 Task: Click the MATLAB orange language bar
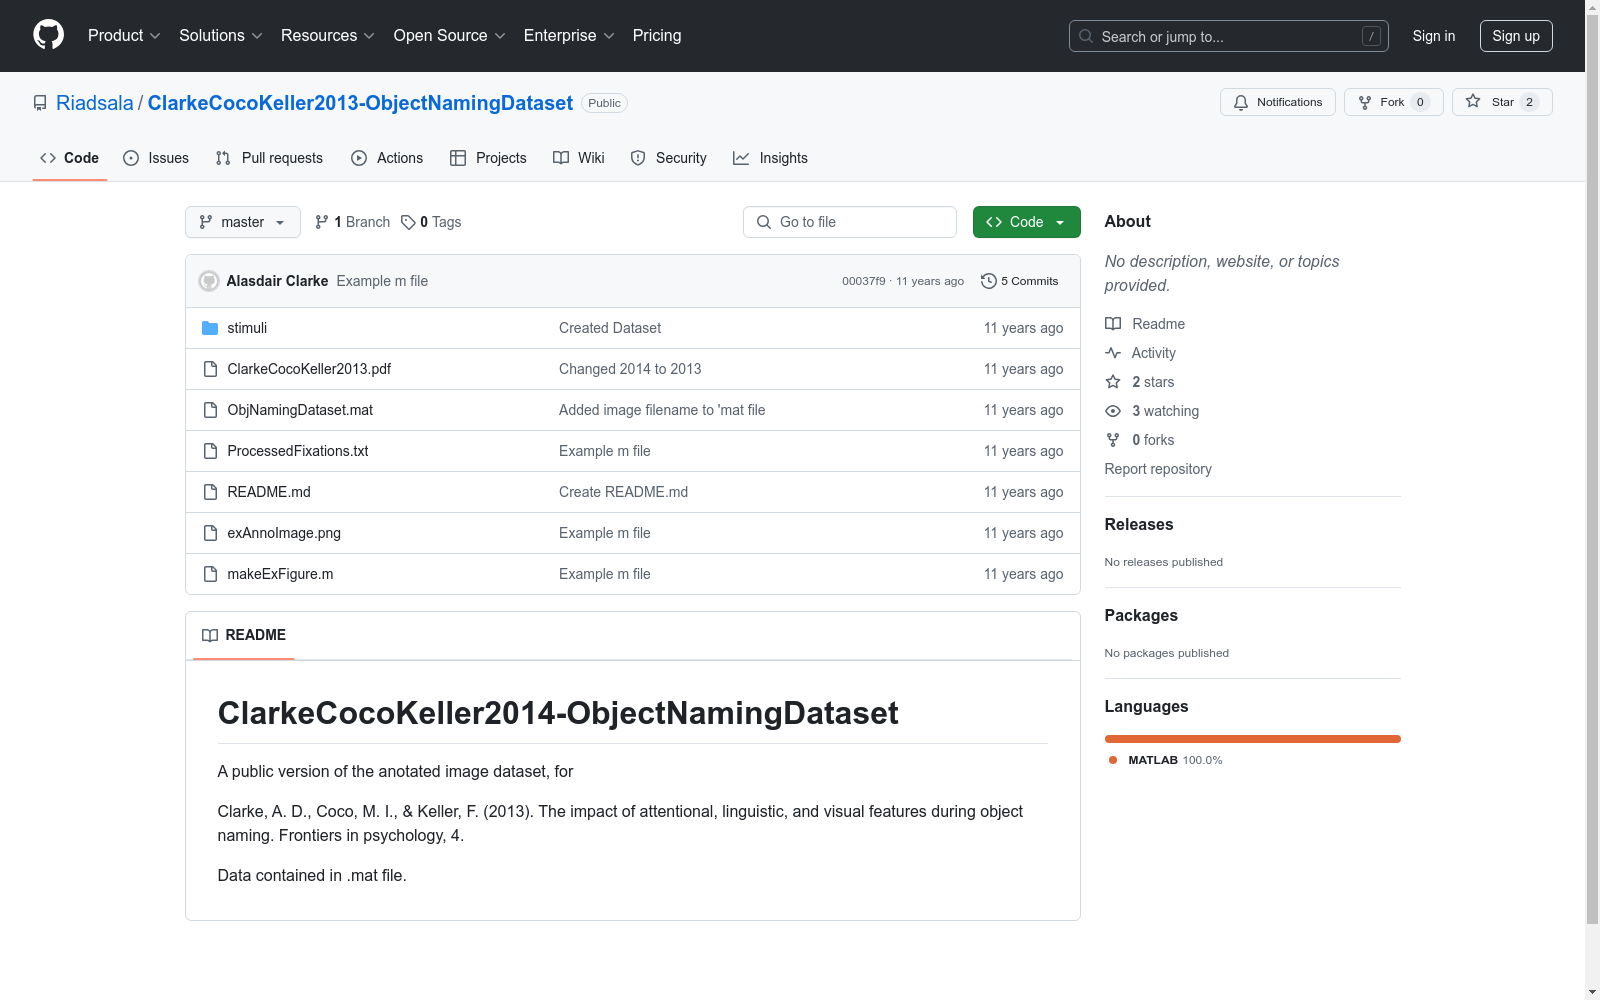click(x=1253, y=739)
